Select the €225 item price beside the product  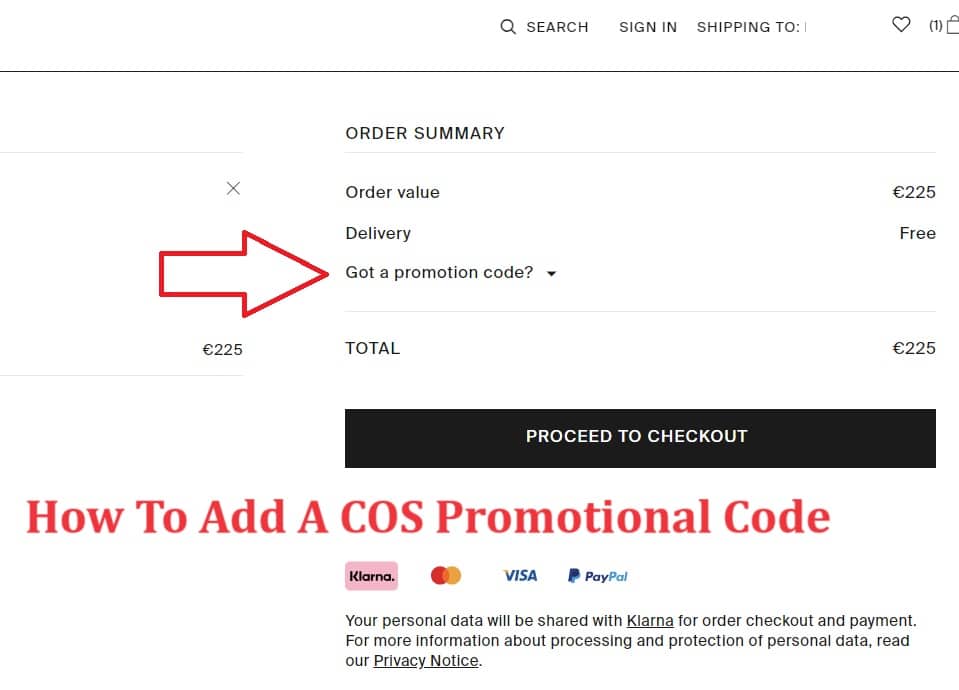[x=222, y=349]
